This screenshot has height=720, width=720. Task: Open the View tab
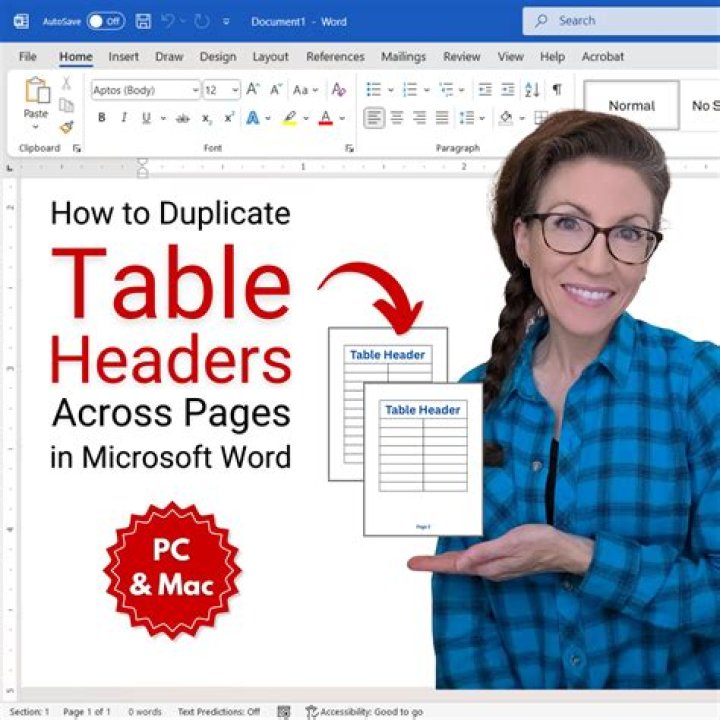(x=511, y=56)
